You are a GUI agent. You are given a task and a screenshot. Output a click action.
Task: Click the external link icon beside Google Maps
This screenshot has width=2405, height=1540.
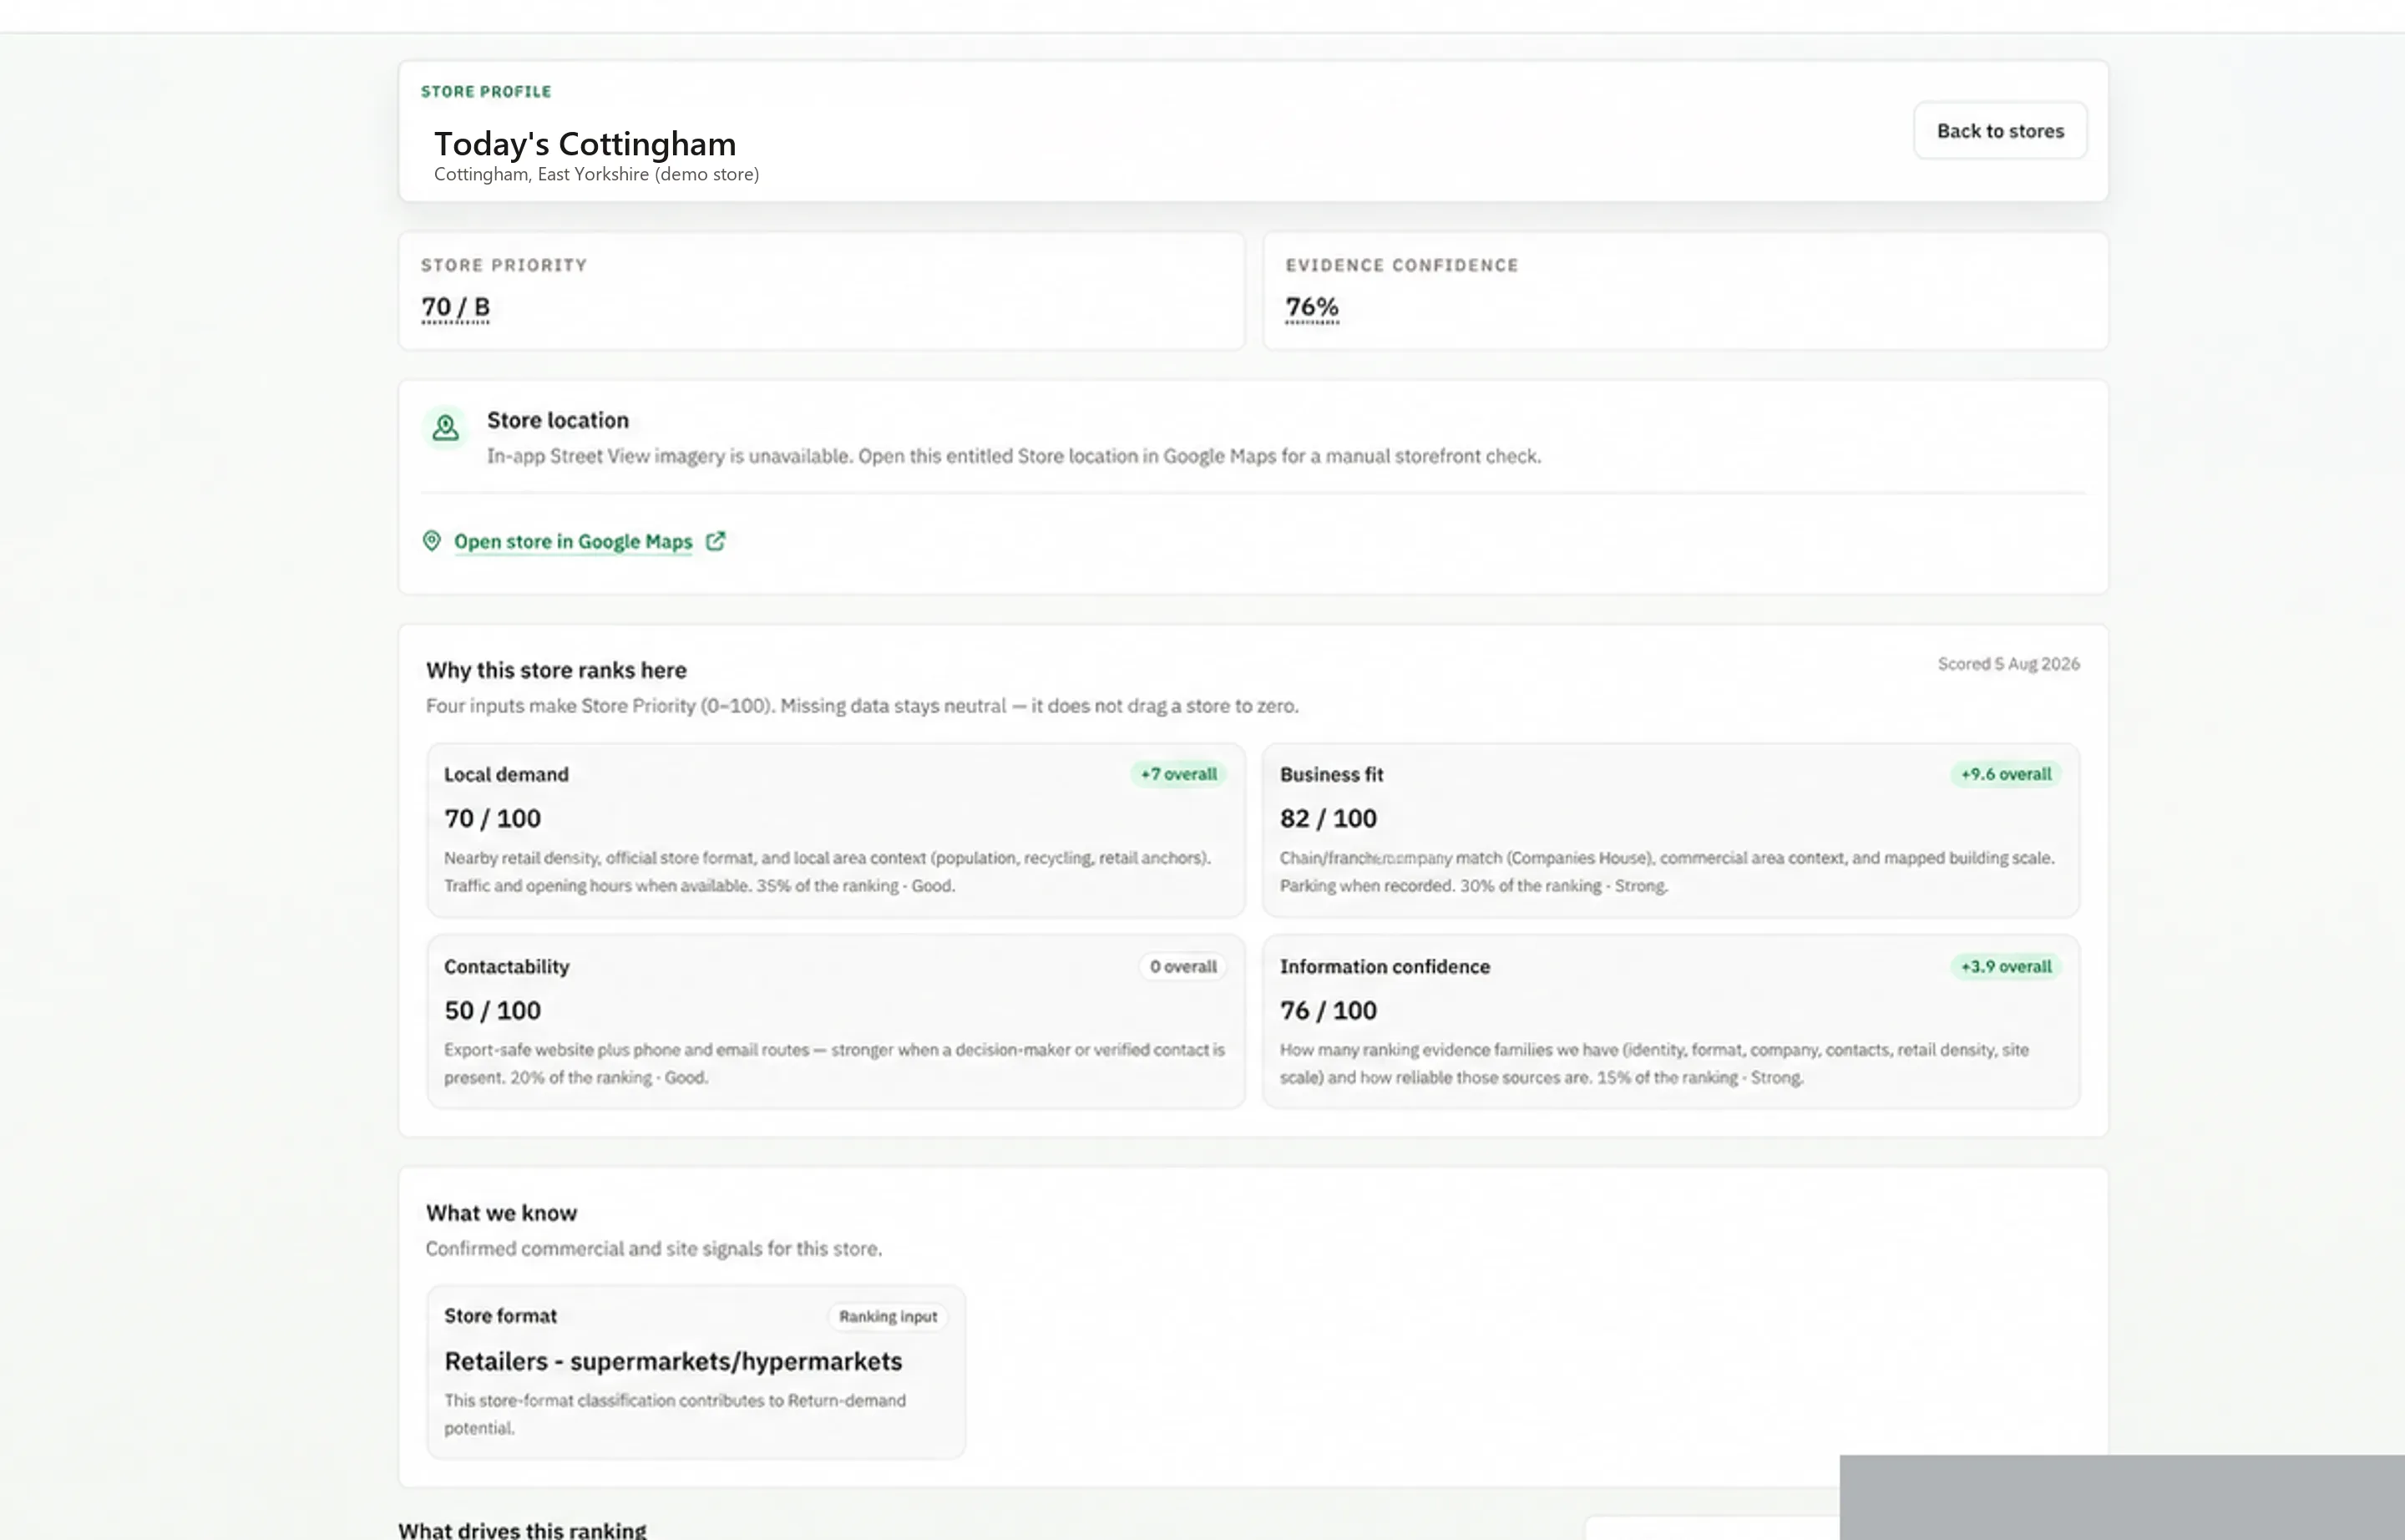click(715, 541)
